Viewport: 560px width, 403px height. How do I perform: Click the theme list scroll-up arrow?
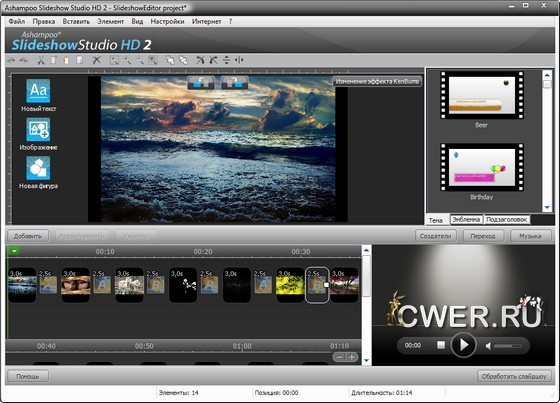(547, 75)
